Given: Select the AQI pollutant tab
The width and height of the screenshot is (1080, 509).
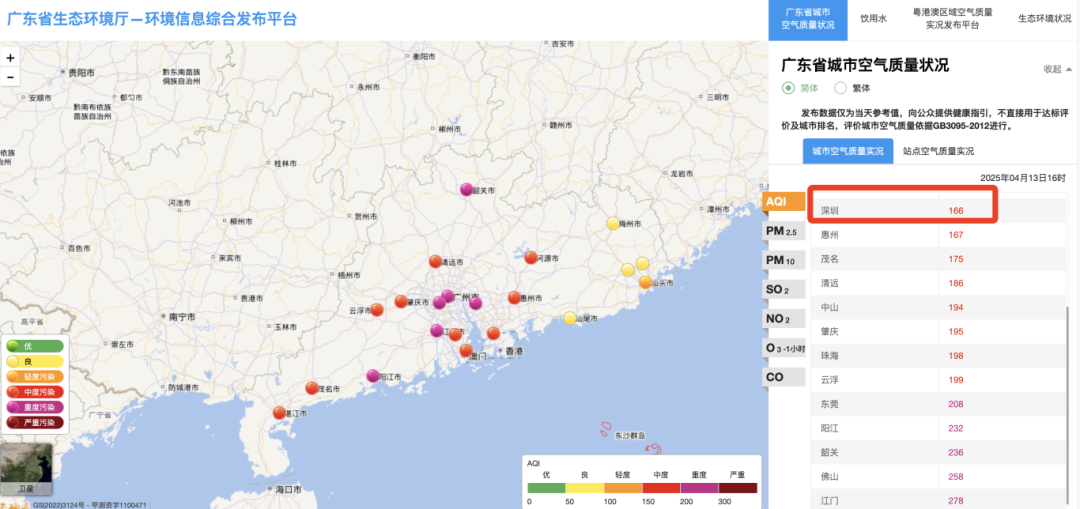Looking at the screenshot, I should point(784,201).
